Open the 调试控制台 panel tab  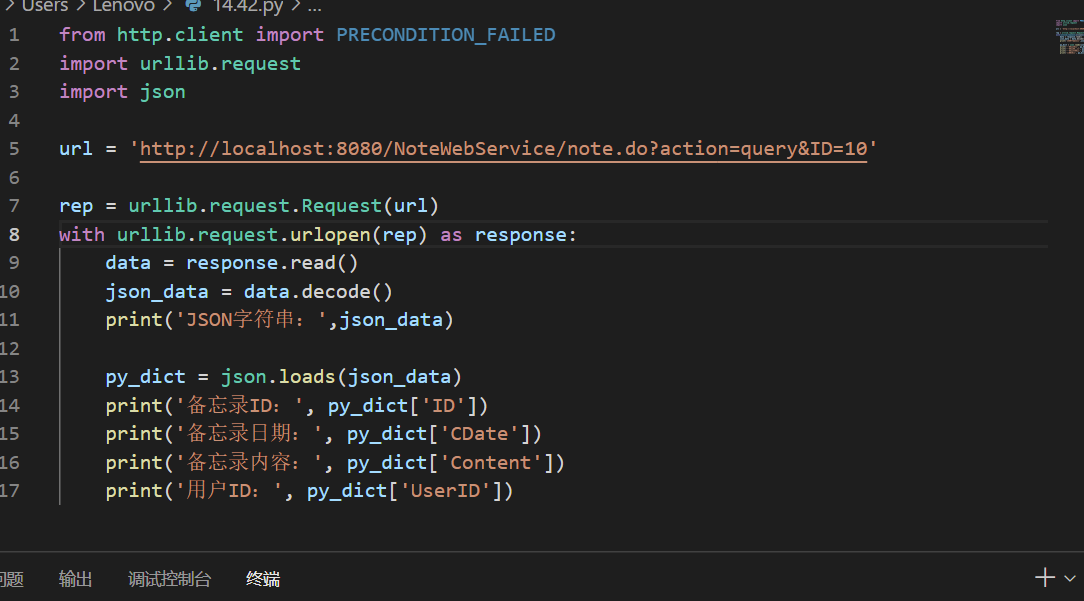[x=169, y=578]
